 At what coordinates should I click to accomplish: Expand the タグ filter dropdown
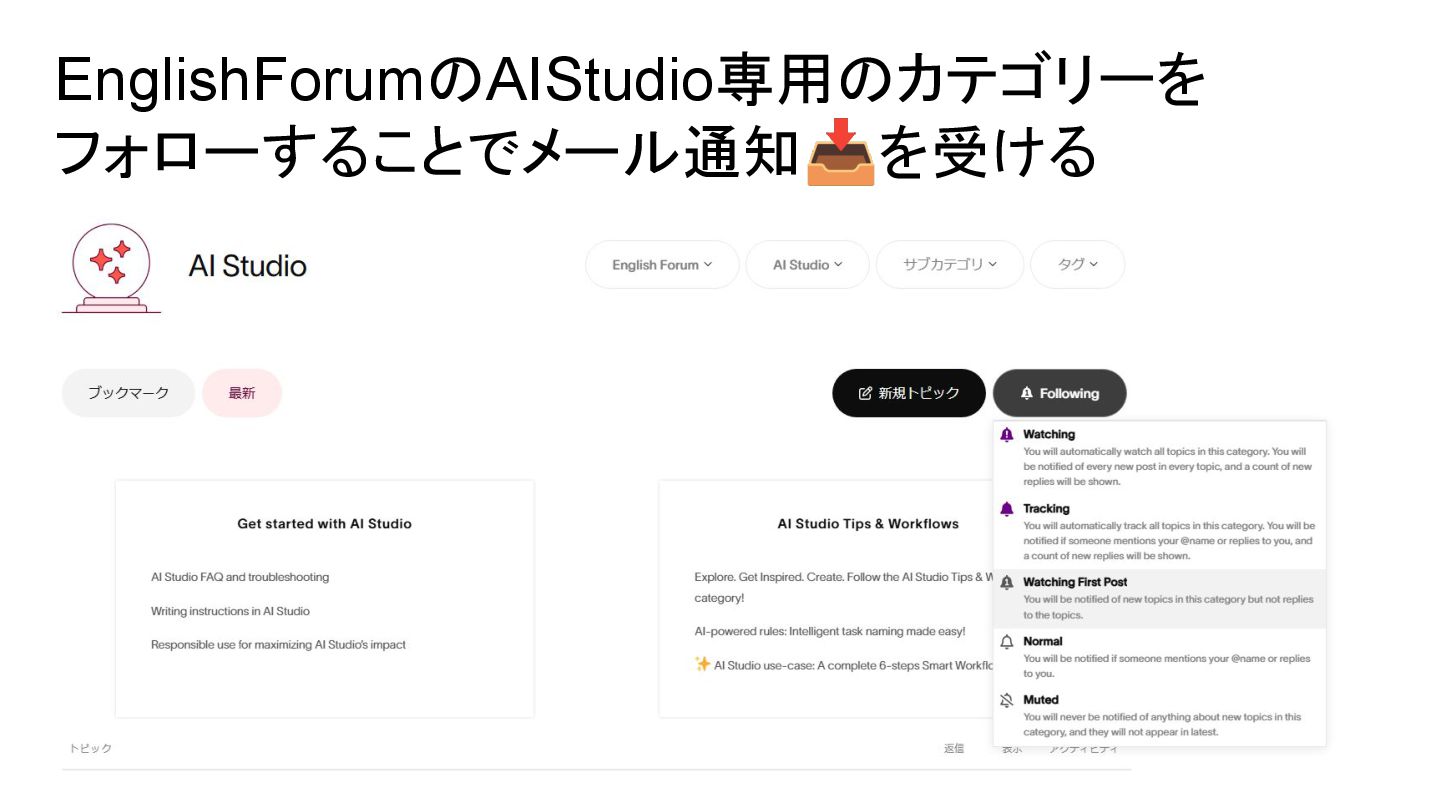pos(1078,265)
